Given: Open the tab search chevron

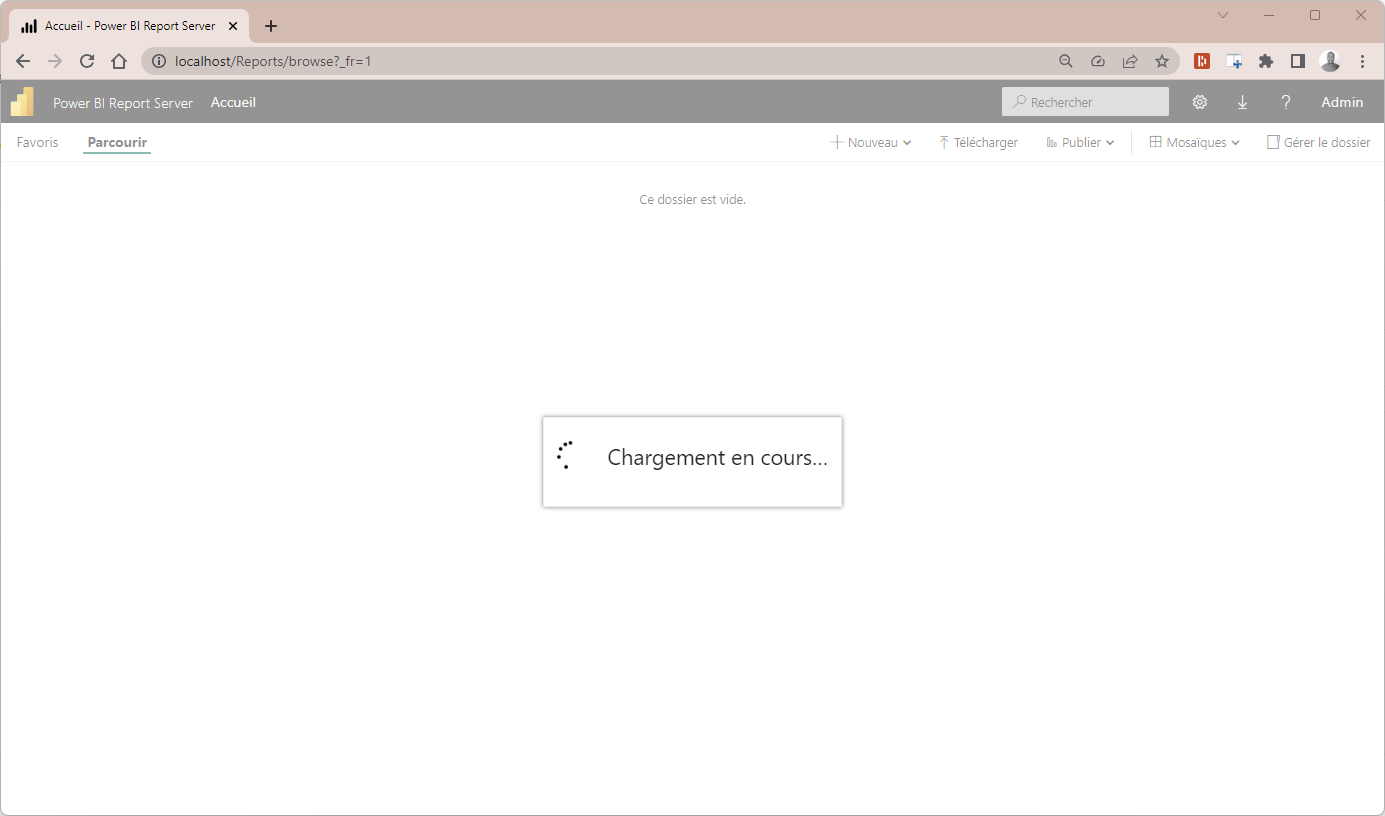Looking at the screenshot, I should (1222, 15).
